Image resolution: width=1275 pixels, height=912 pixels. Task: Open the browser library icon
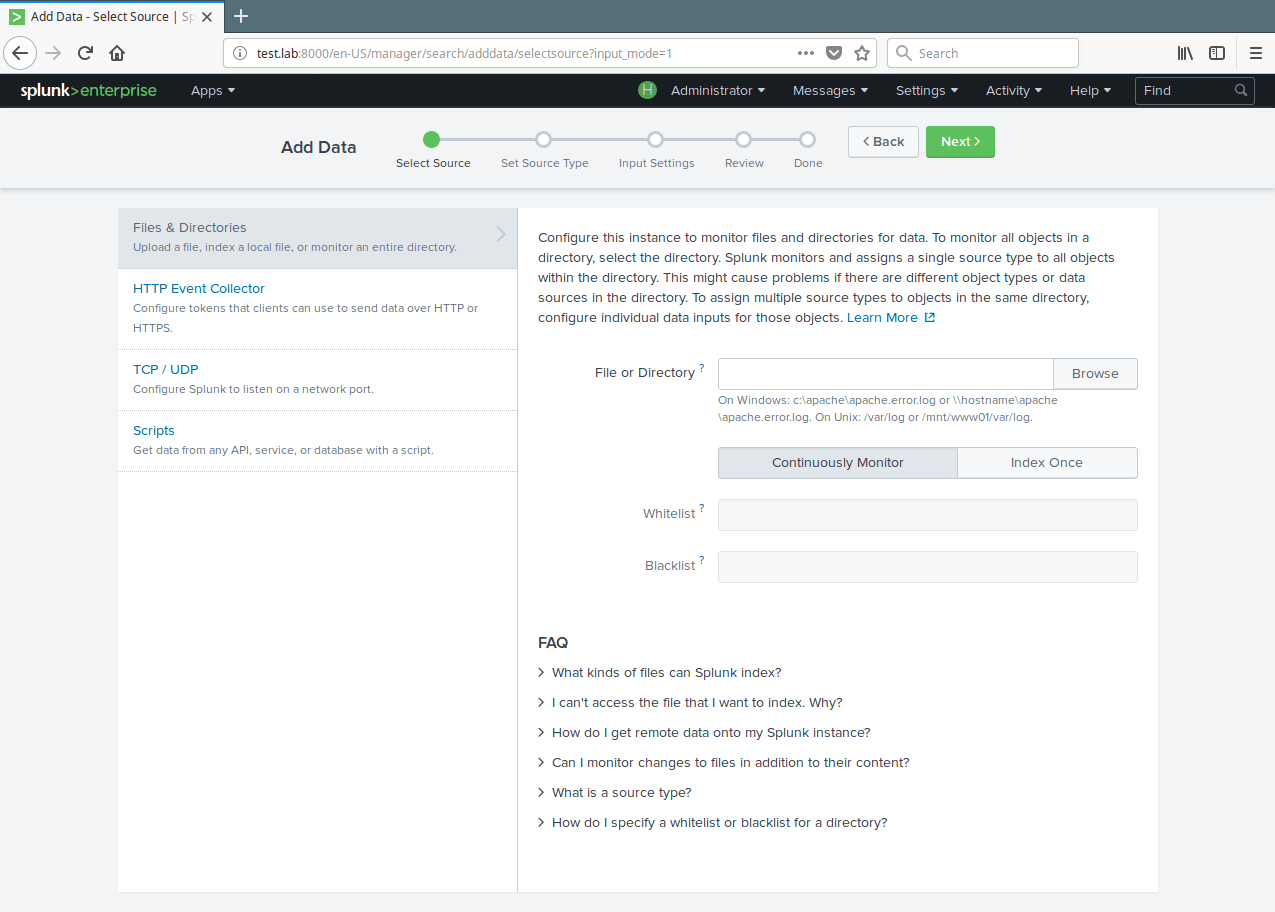(x=1185, y=53)
